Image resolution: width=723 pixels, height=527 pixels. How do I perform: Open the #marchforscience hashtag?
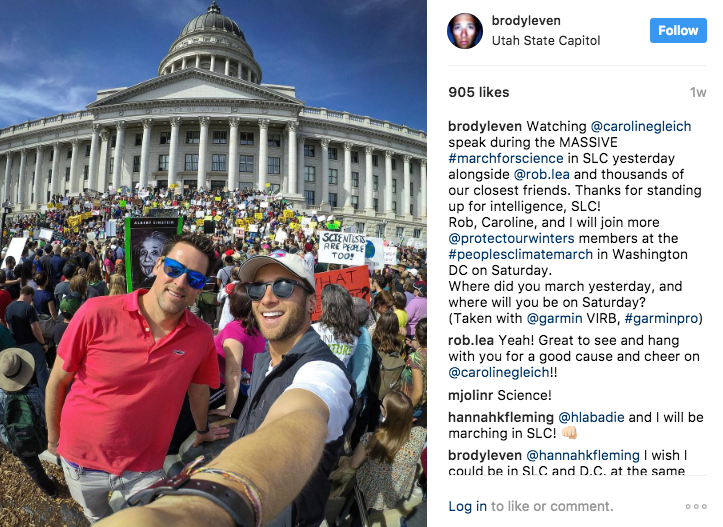click(x=506, y=158)
